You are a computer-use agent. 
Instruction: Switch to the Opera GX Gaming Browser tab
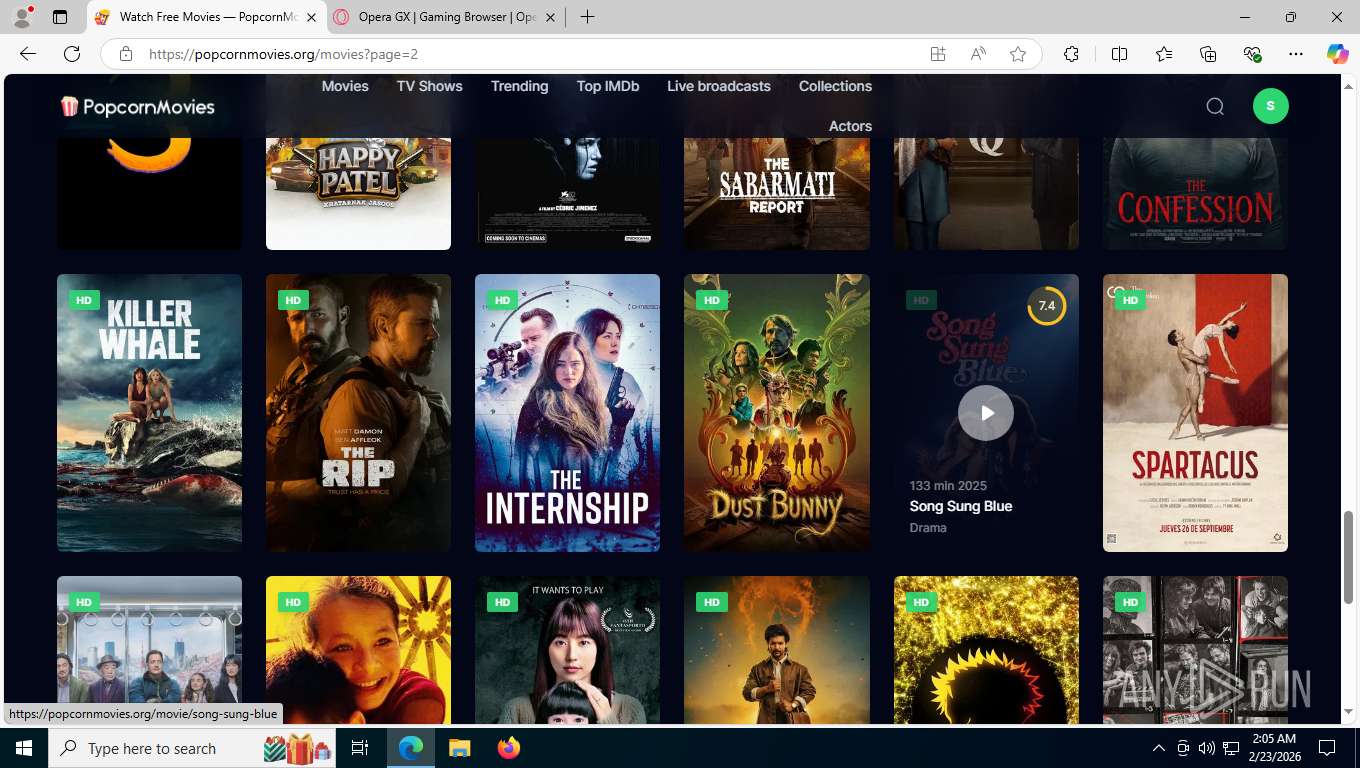[445, 17]
